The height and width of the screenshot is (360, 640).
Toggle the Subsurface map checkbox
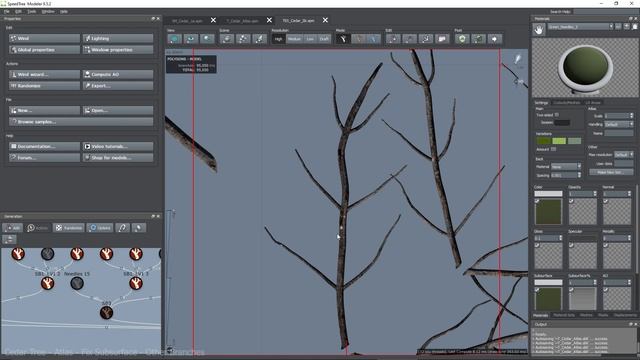point(537,290)
